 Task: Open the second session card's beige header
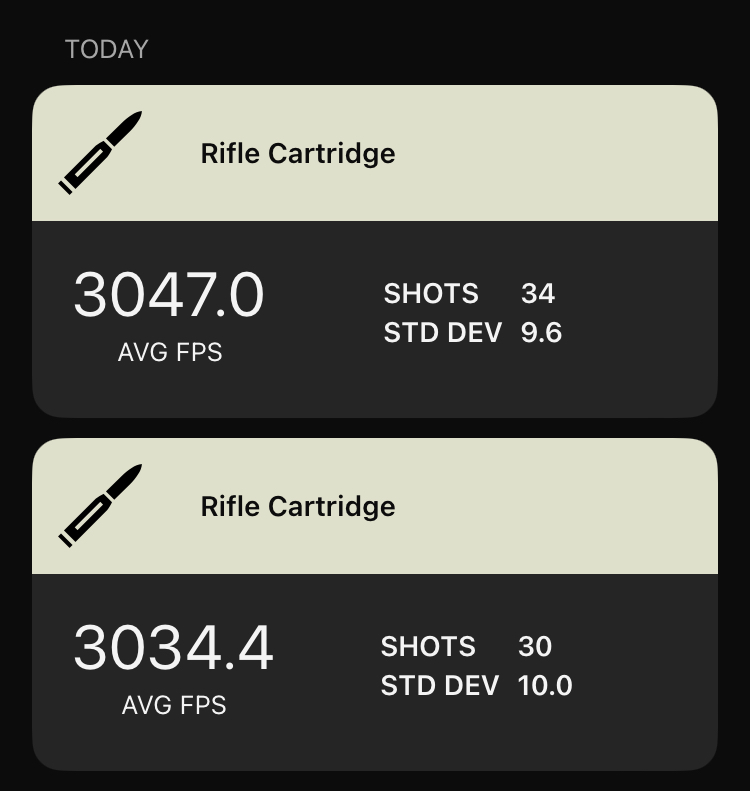(375, 506)
